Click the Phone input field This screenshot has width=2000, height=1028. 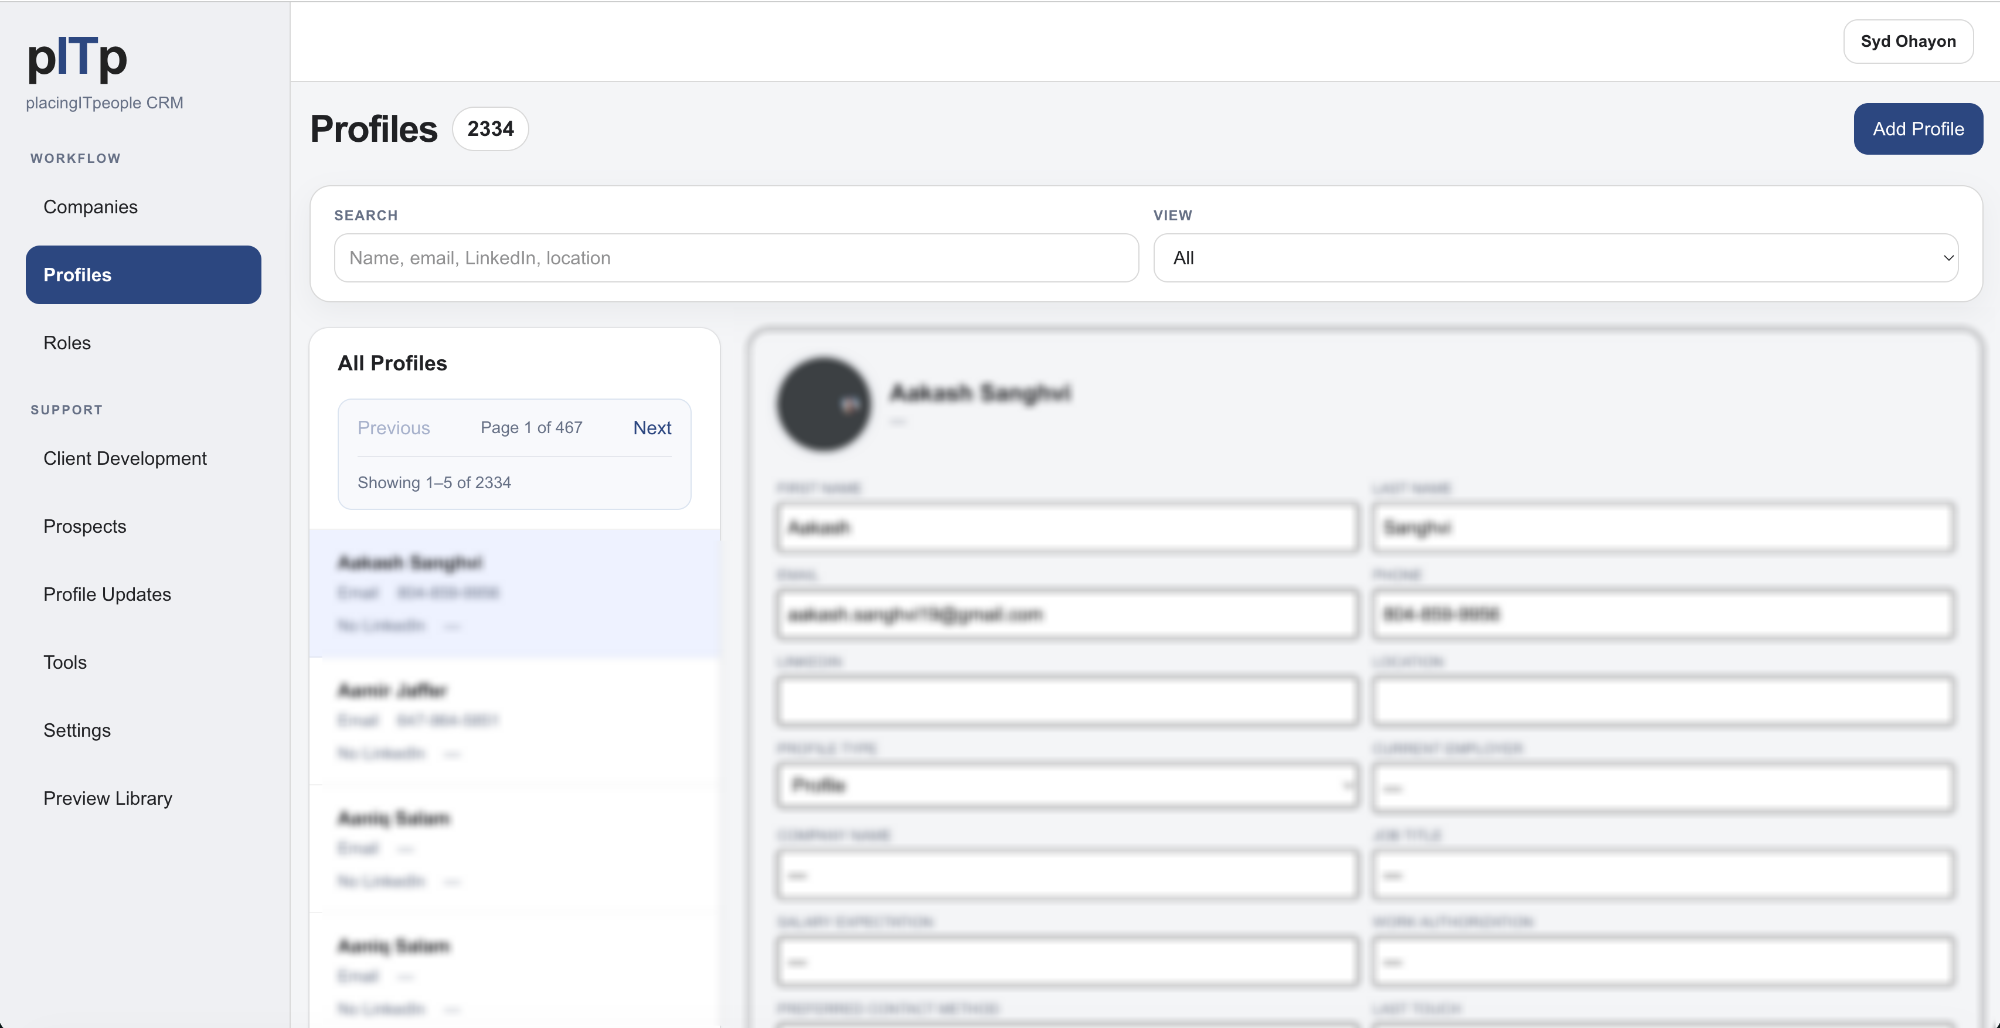(x=1663, y=615)
